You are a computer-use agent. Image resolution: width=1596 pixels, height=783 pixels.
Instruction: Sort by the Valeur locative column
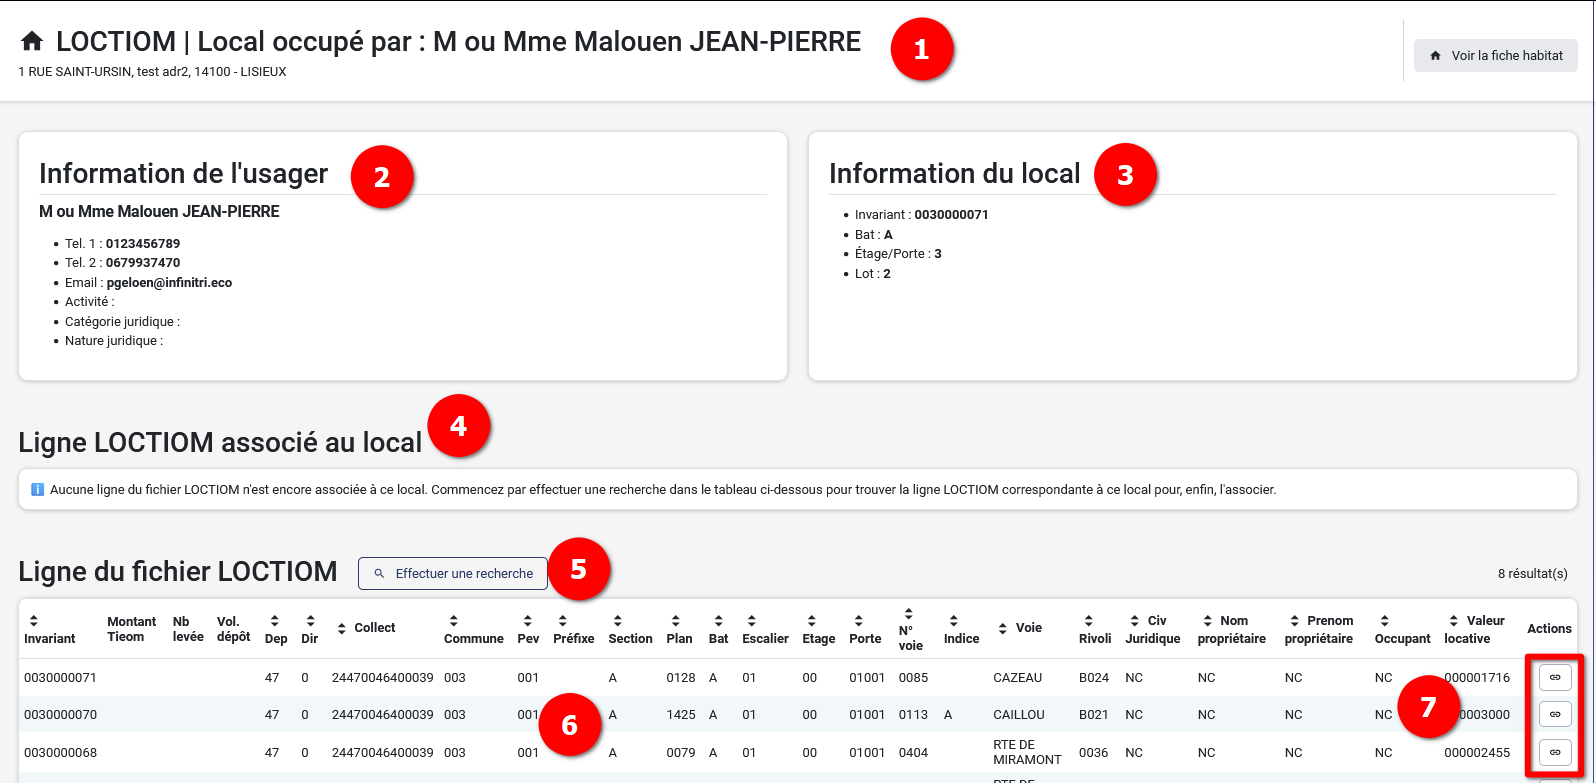point(1453,621)
